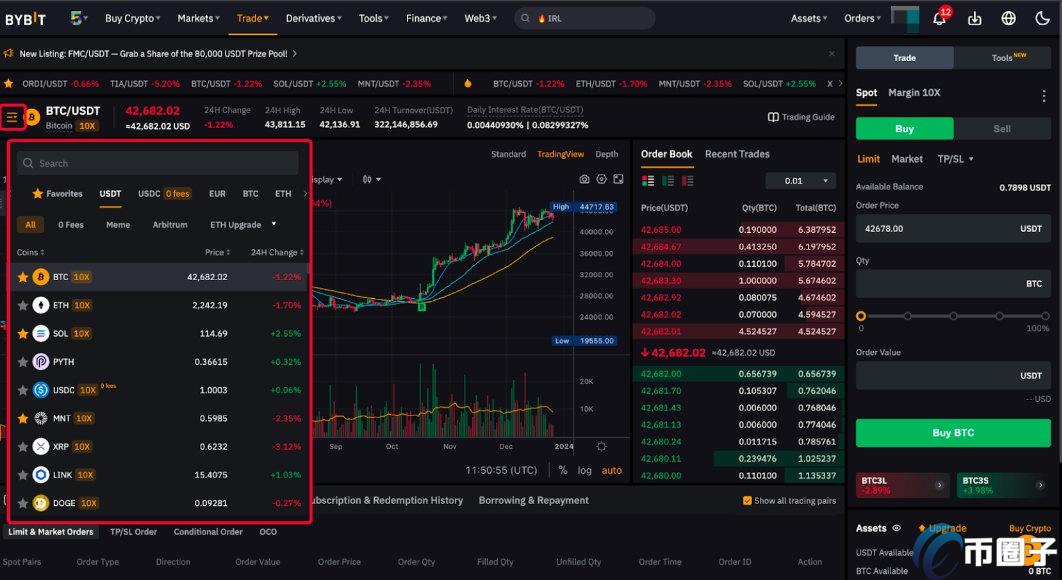The height and width of the screenshot is (580, 1062).
Task: Unfavorite SOL via its star
Action: [23, 333]
